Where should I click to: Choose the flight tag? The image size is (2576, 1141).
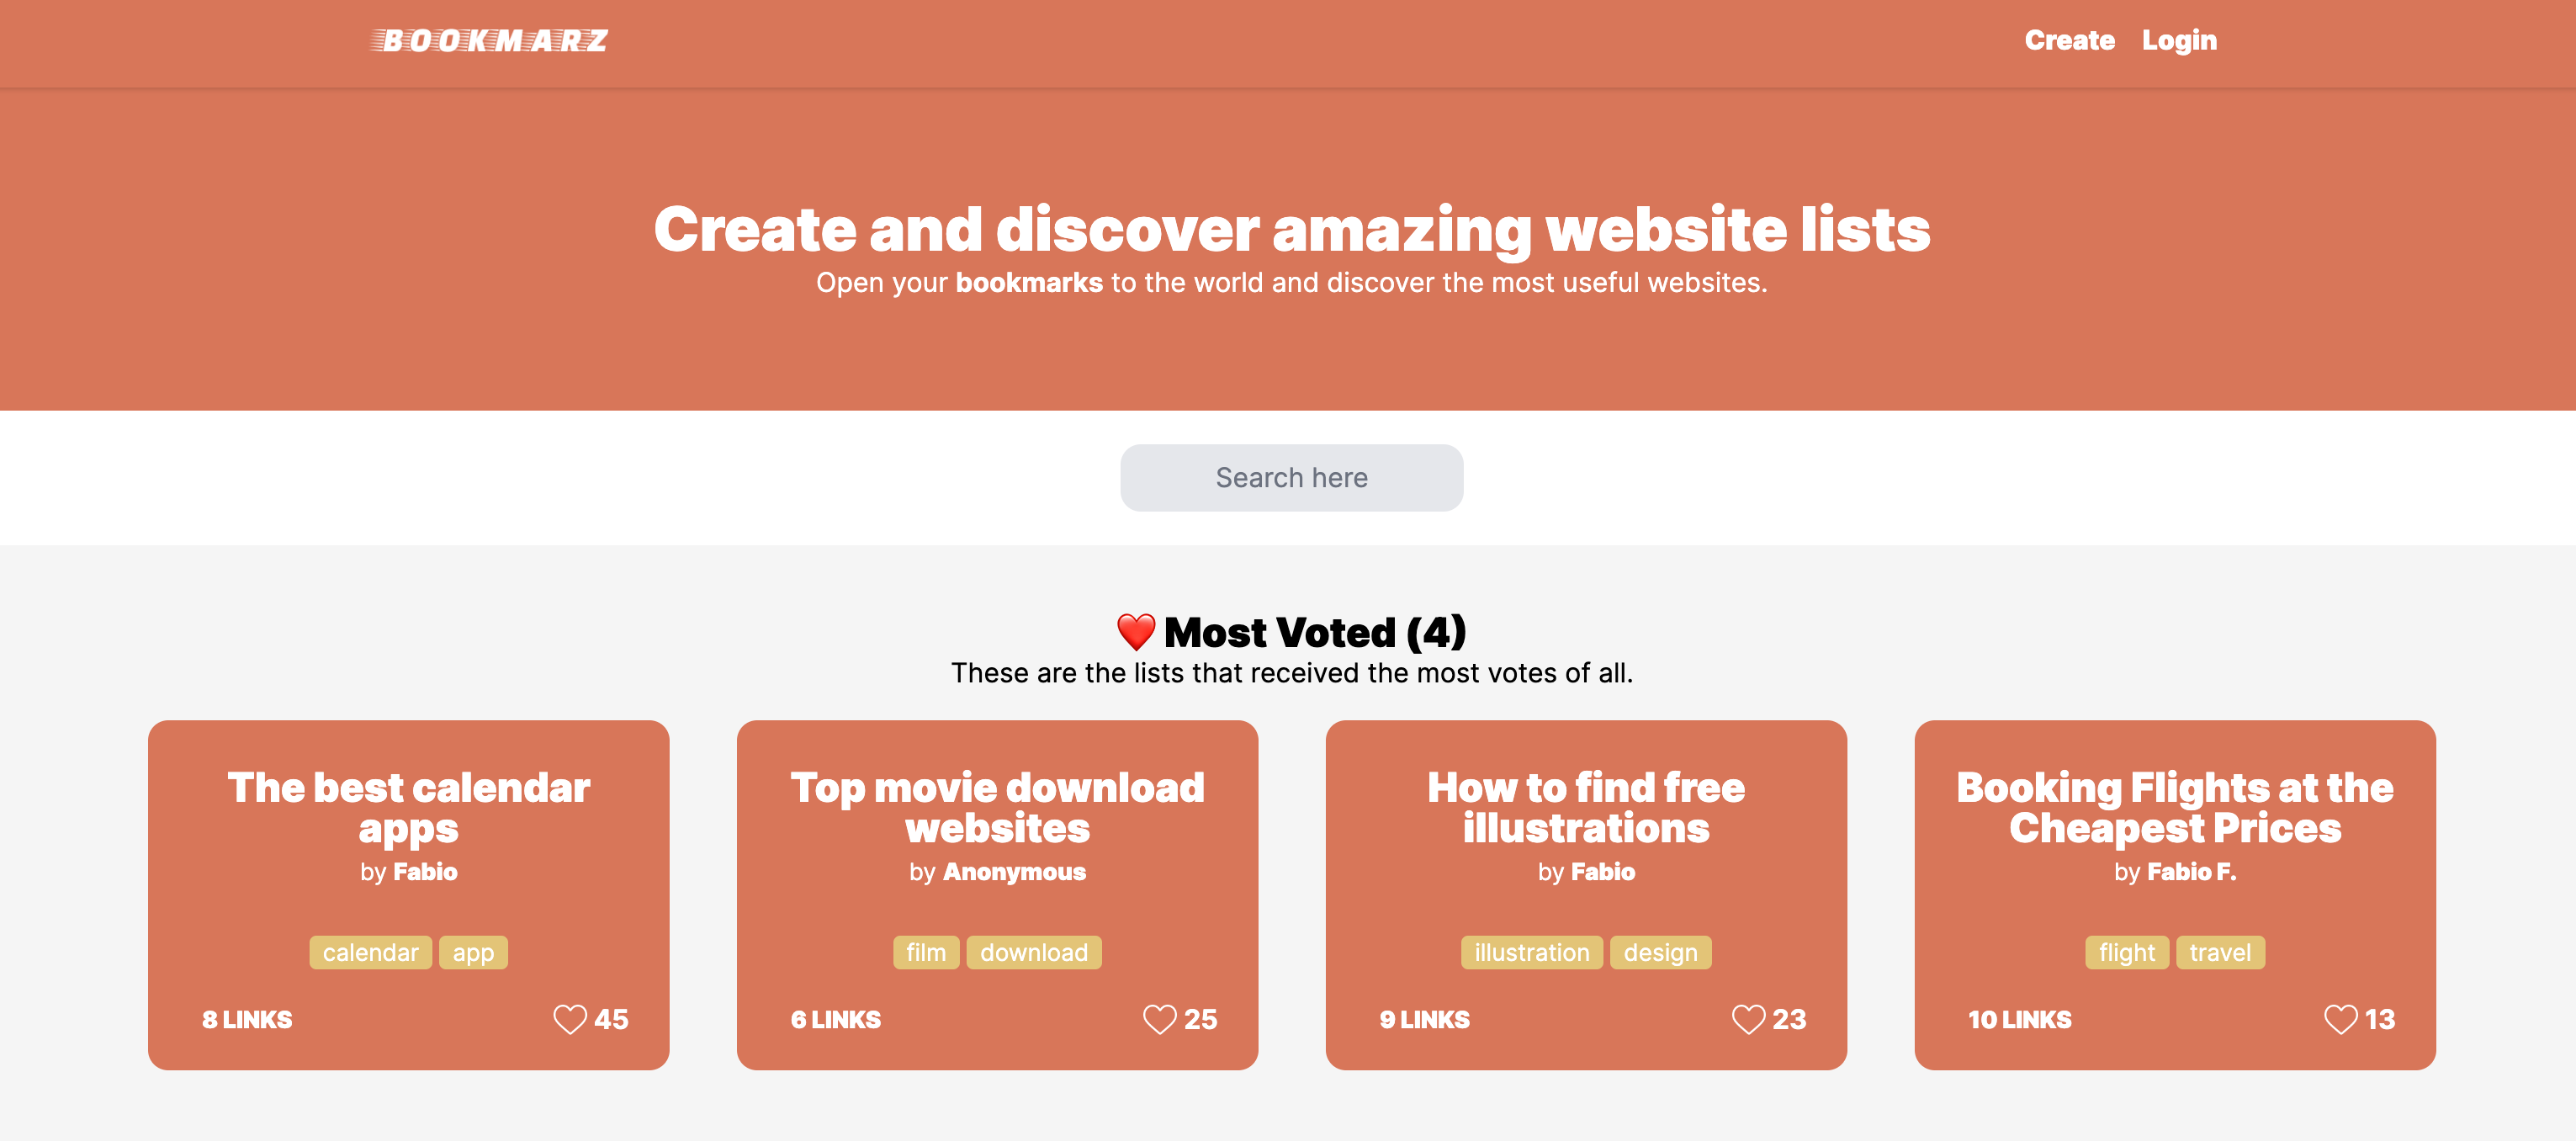[x=2126, y=952]
